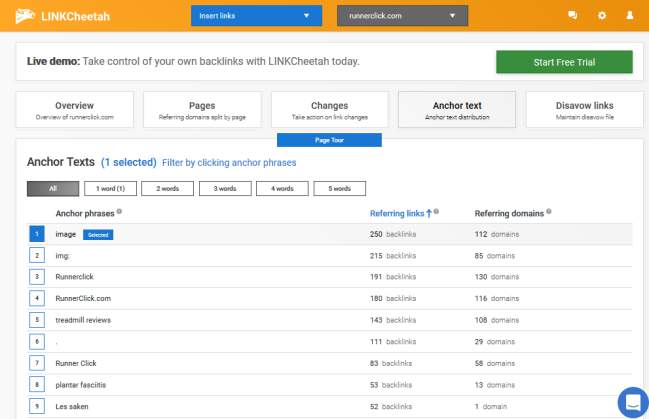The height and width of the screenshot is (419, 649).
Task: Select row 2 checkbox for img:
Action: point(37,255)
